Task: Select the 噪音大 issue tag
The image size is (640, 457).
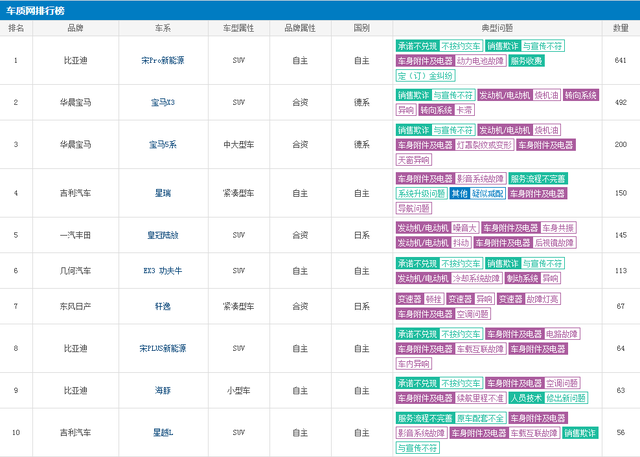Action: coord(464,228)
